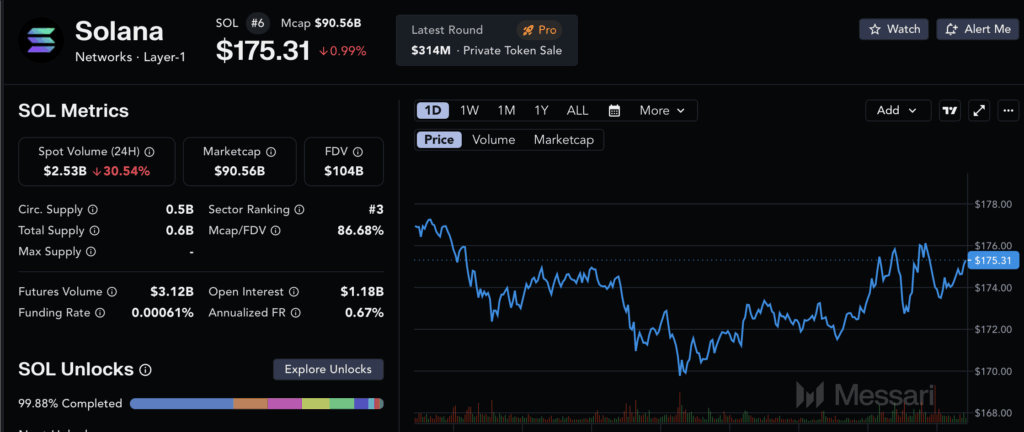Click the blue segment of unlocks progress bar
This screenshot has height=432, width=1024.
(x=182, y=404)
